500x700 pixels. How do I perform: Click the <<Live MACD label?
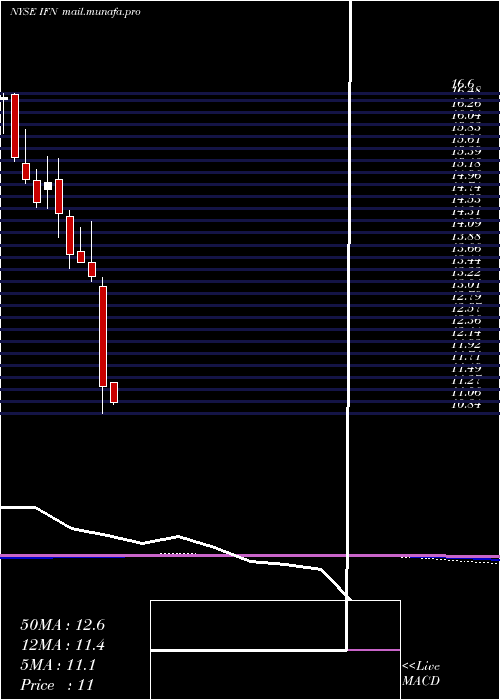(421, 674)
